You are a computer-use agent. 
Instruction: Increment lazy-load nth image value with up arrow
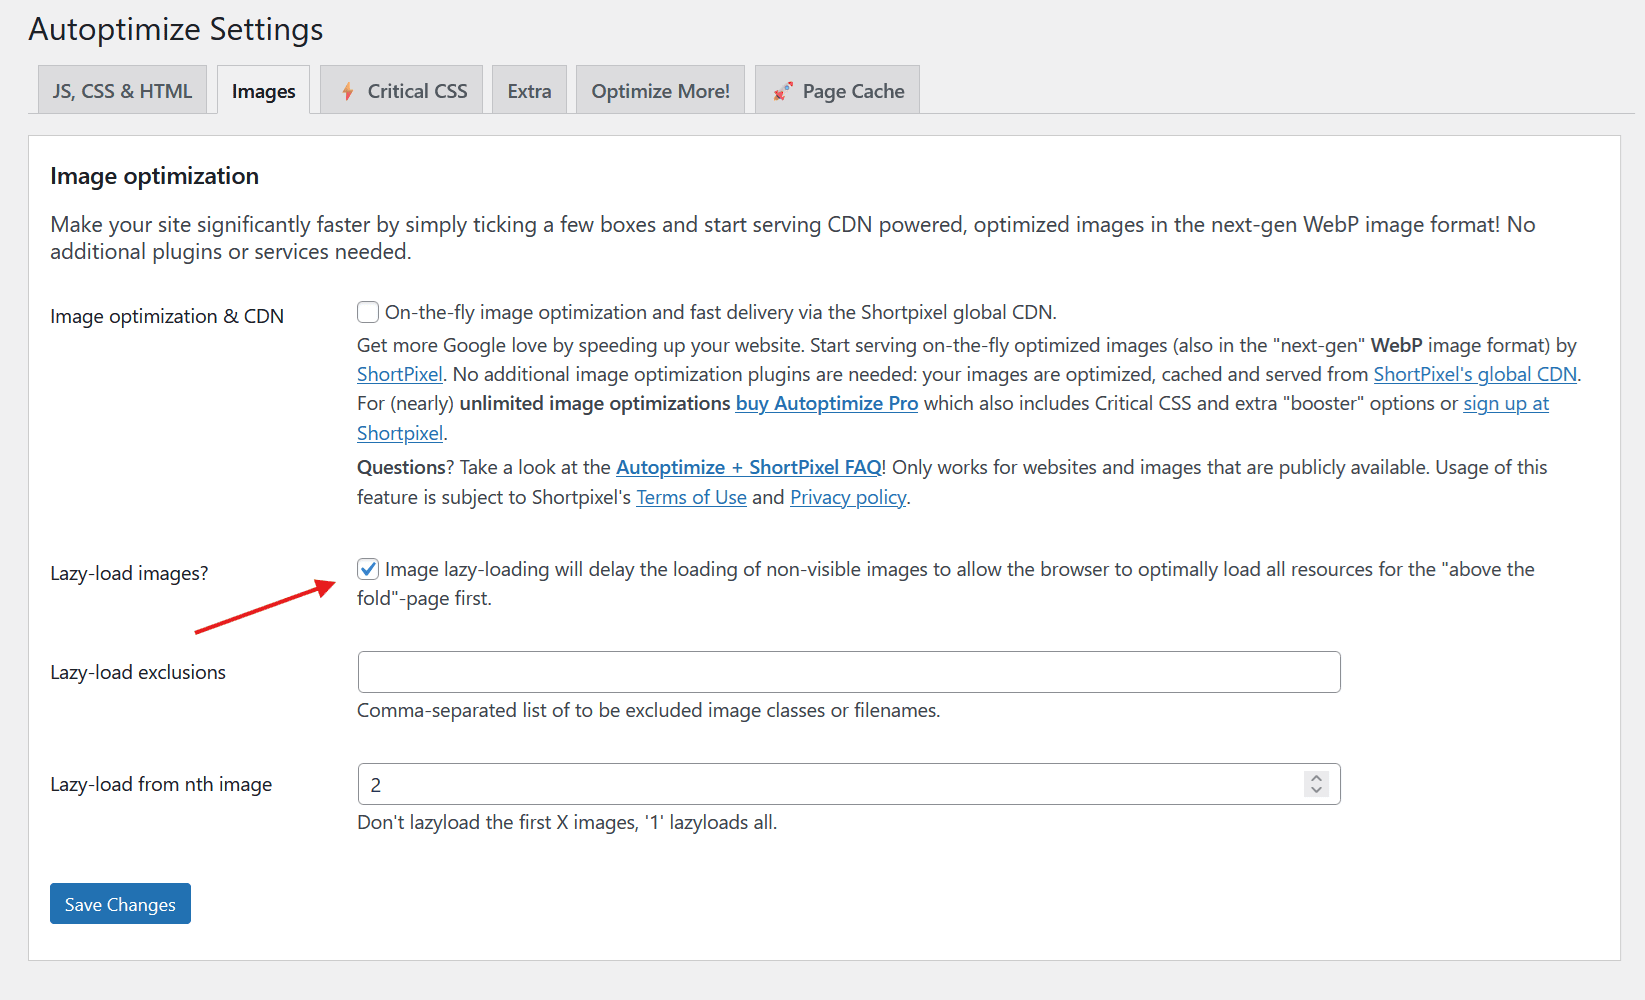1316,777
